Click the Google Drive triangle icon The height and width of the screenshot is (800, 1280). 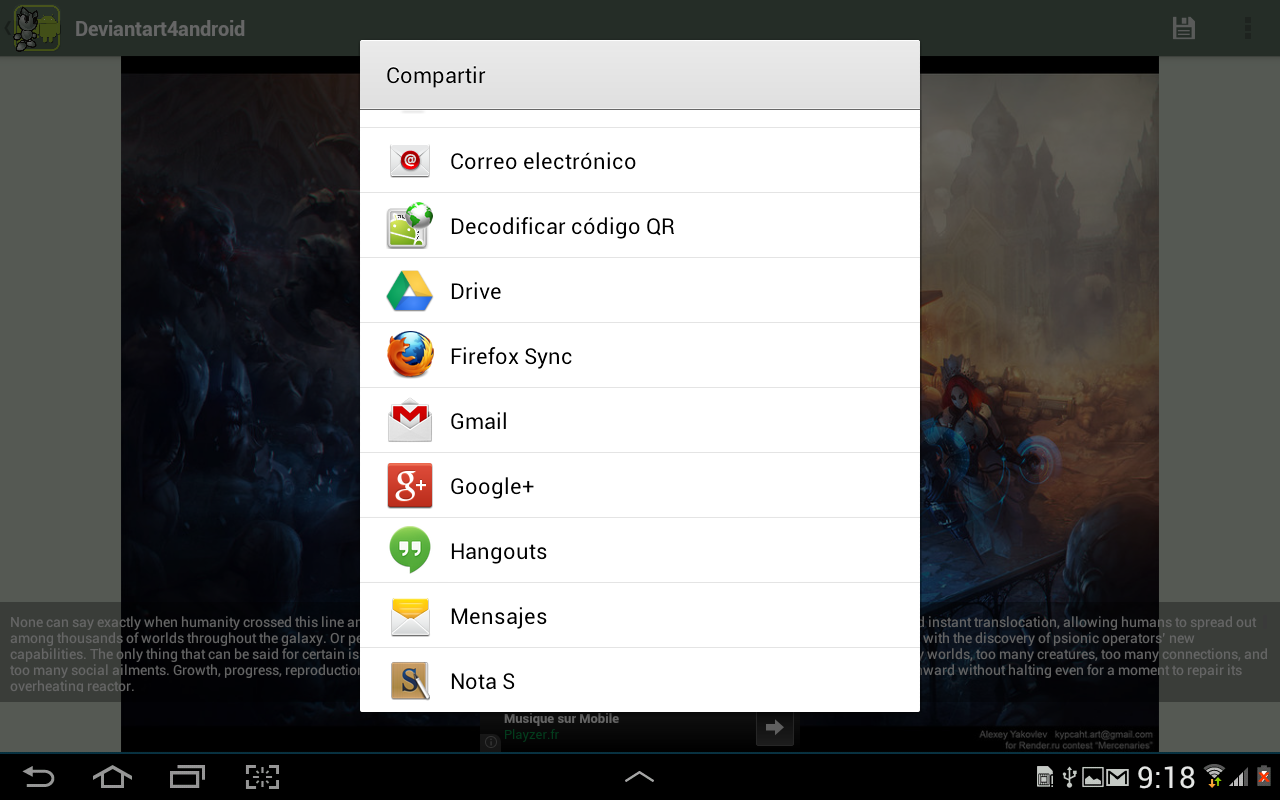click(x=410, y=291)
